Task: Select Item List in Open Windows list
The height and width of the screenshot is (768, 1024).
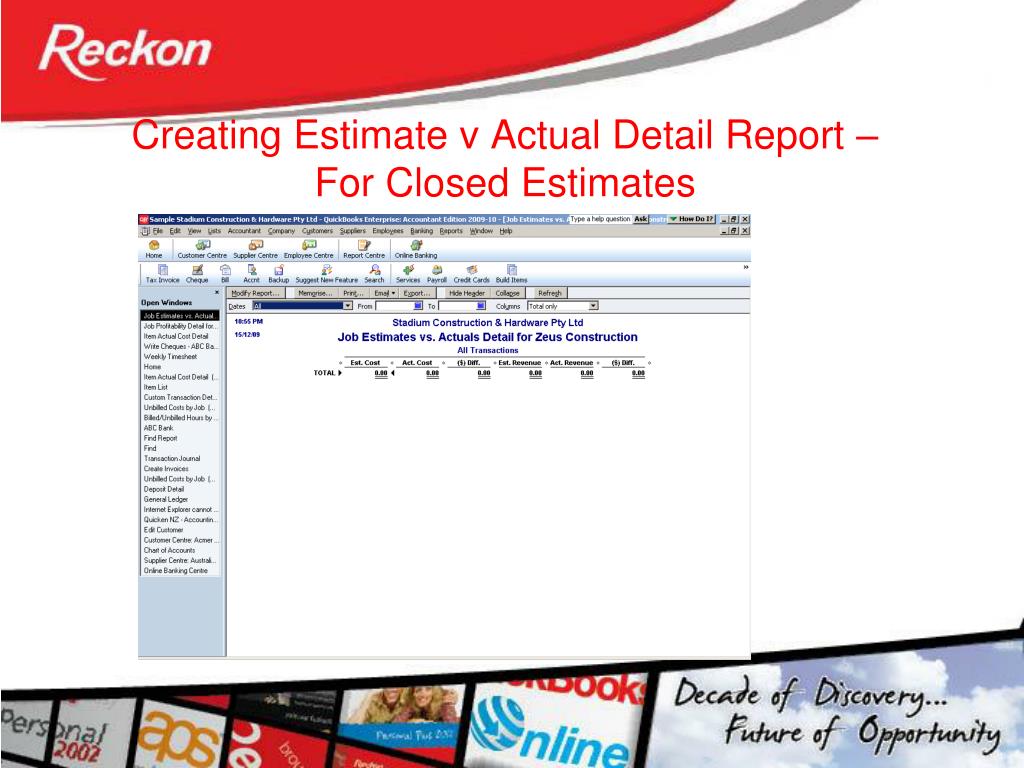Action: (x=180, y=387)
